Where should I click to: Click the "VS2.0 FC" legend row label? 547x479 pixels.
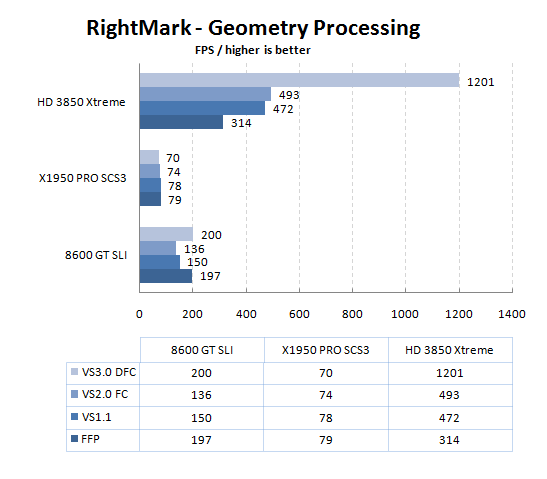(x=105, y=394)
